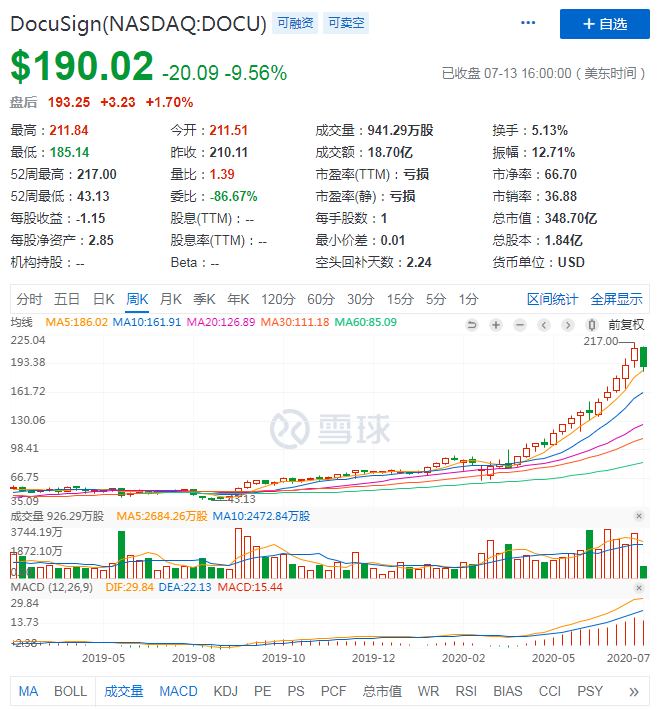Viewport: 661px width, 710px height.
Task: Enable the WR indicator
Action: tap(428, 691)
